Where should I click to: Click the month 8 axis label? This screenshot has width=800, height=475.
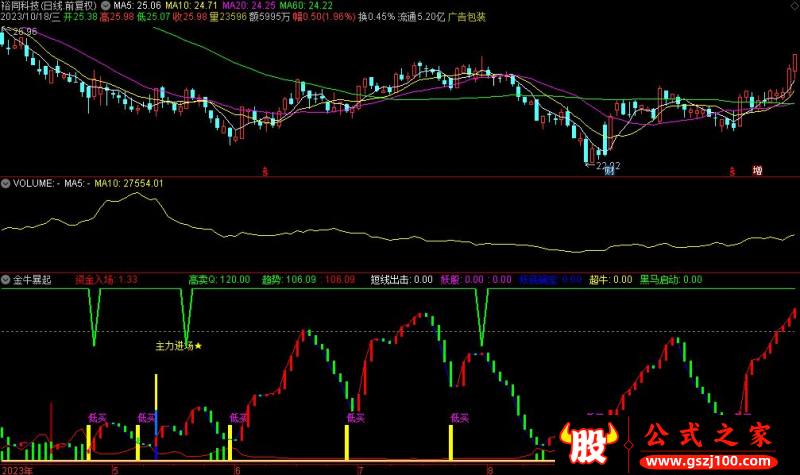point(490,470)
